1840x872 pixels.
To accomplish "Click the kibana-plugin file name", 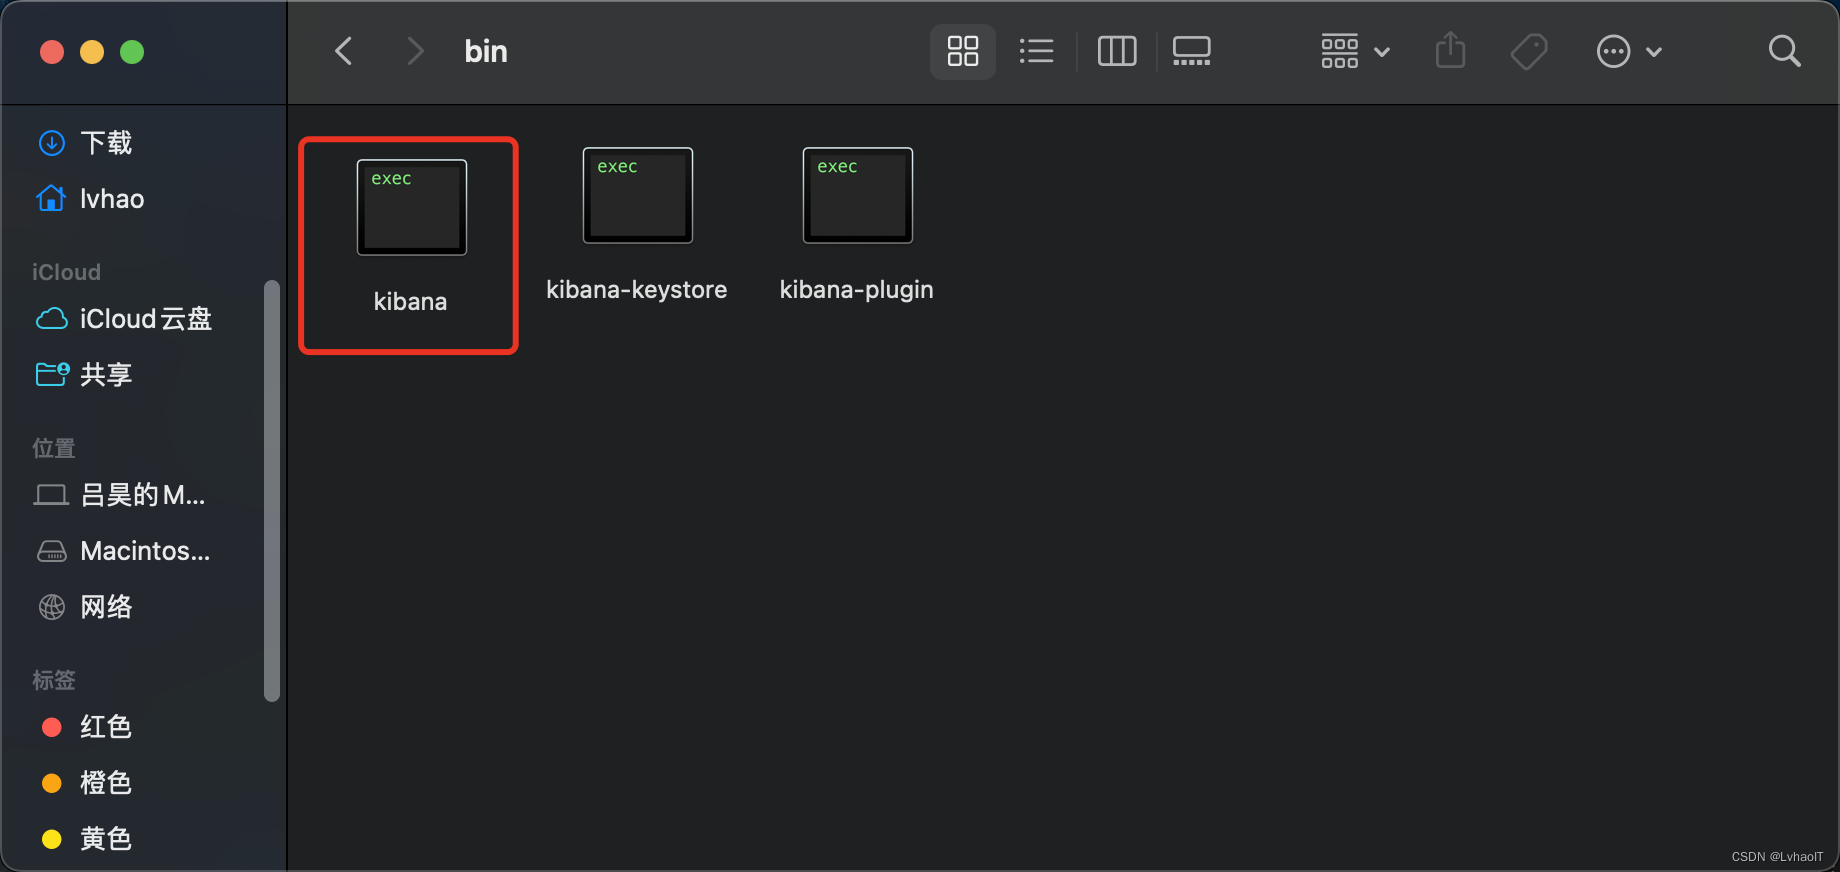I will coord(857,290).
